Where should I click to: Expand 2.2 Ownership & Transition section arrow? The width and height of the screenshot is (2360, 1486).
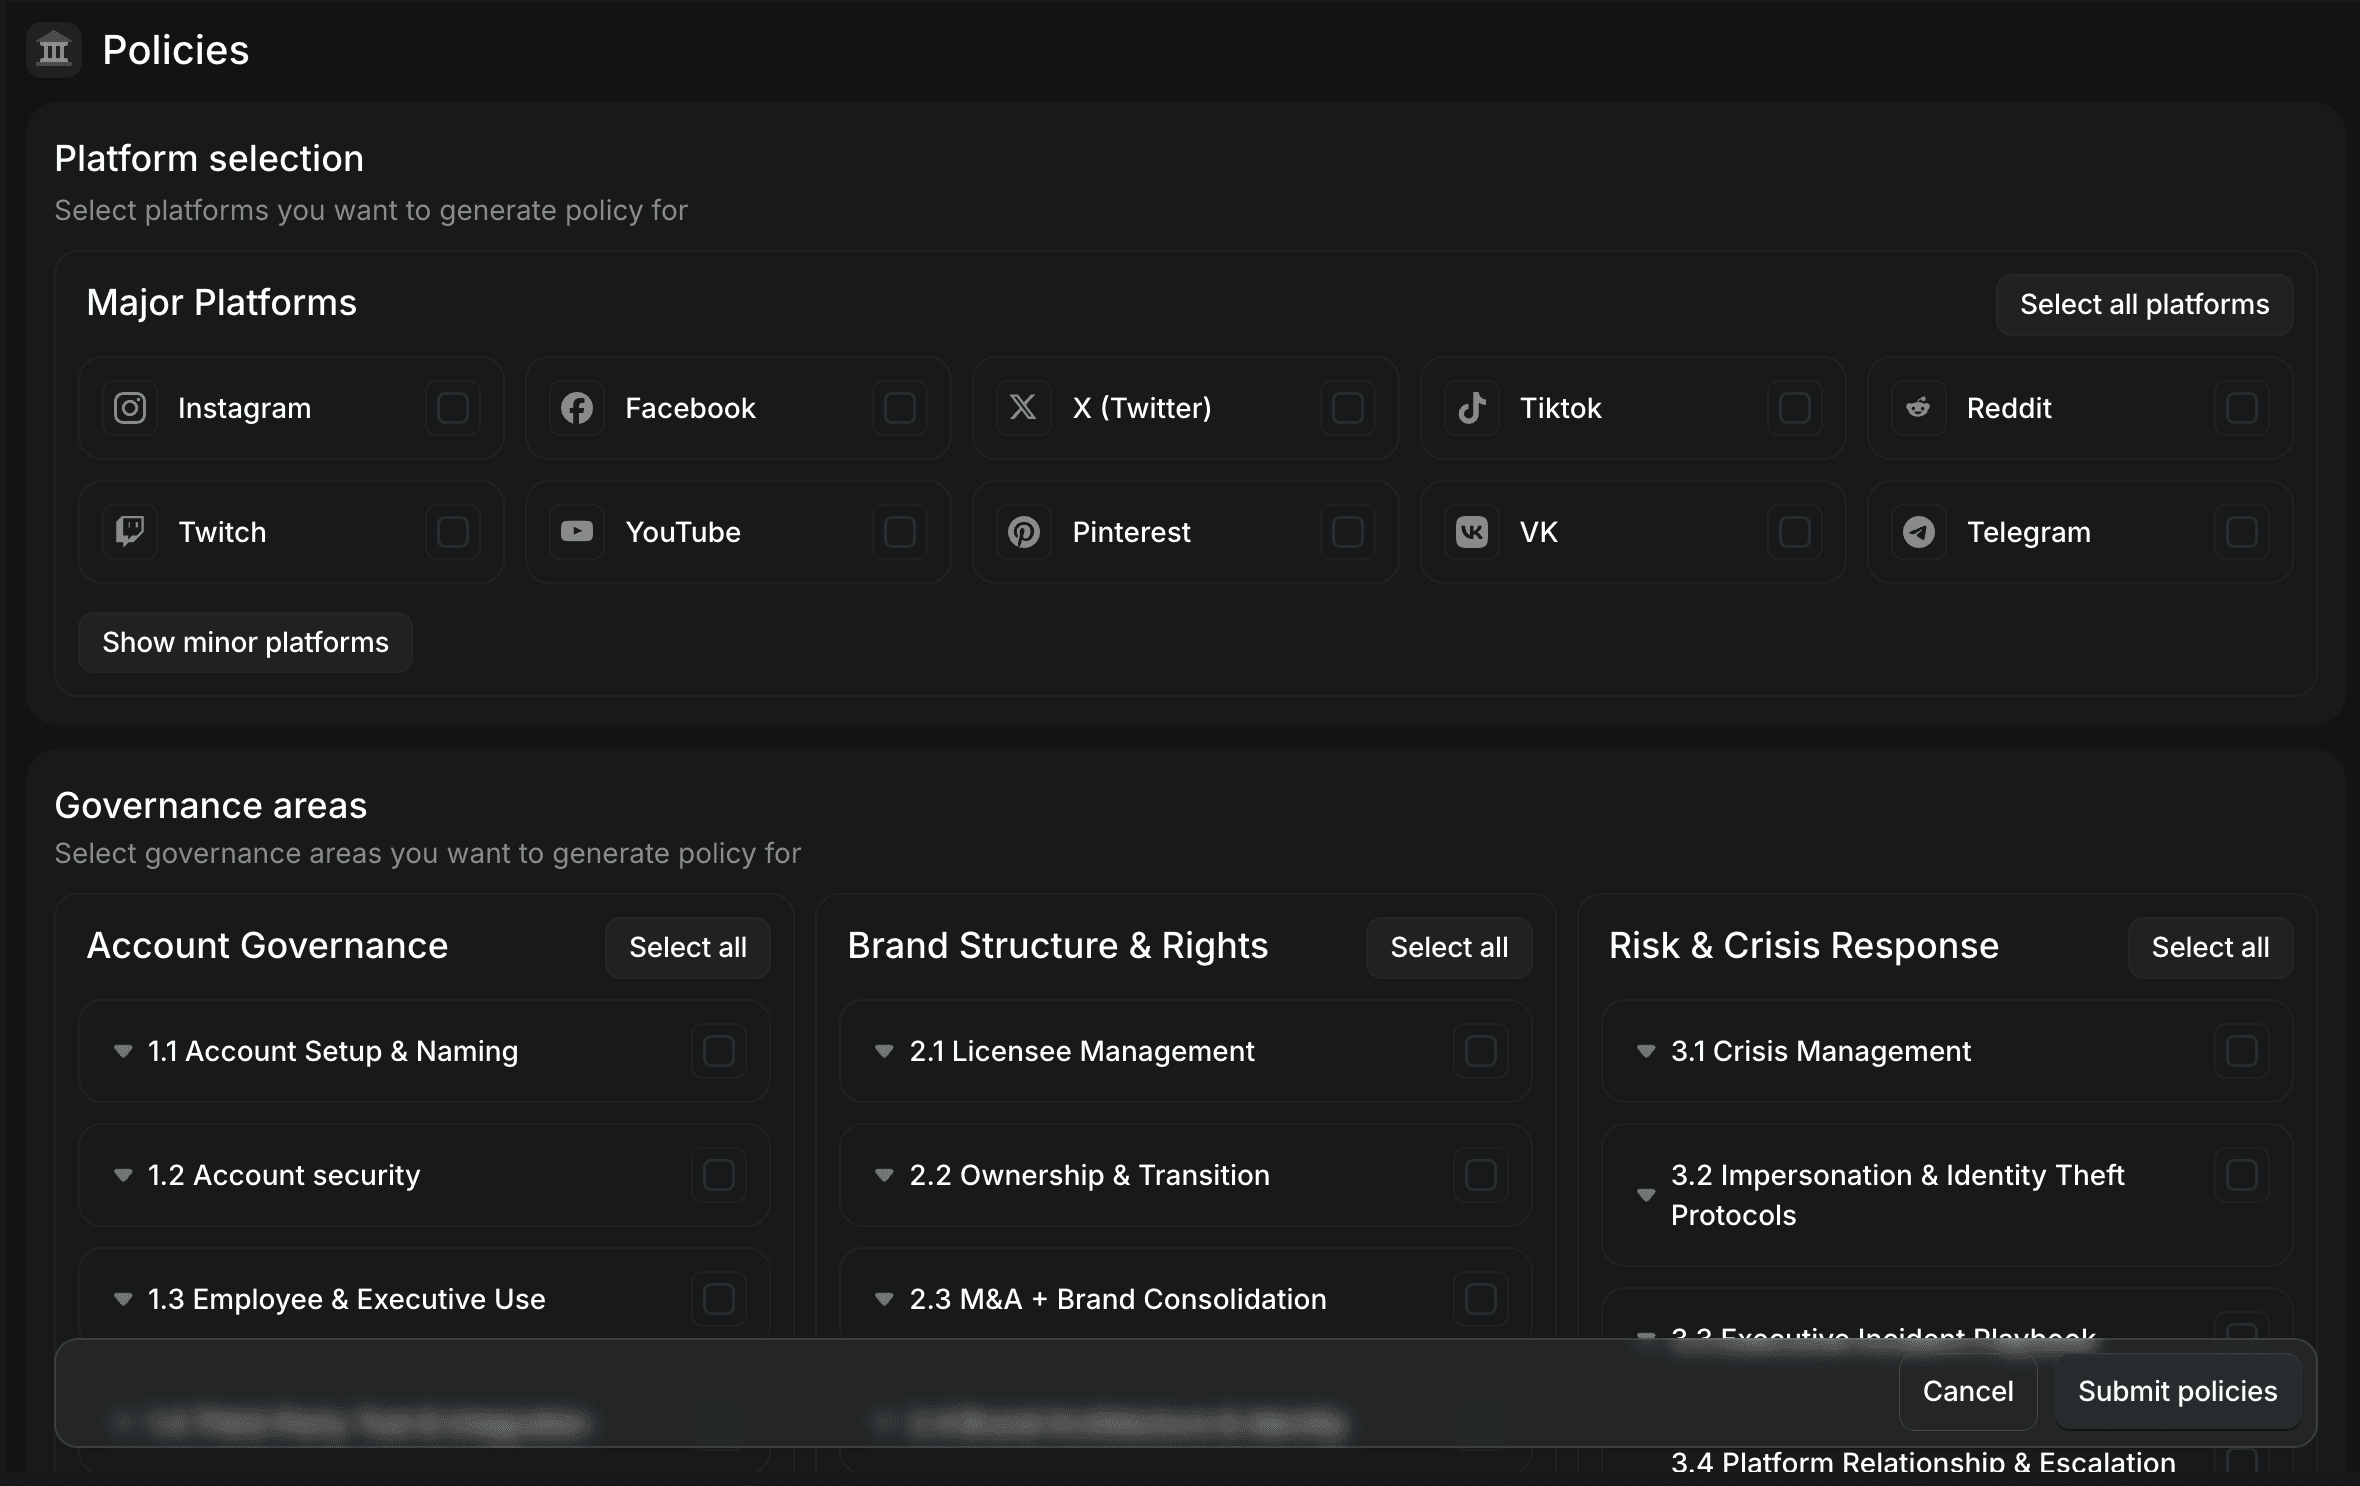(x=884, y=1175)
